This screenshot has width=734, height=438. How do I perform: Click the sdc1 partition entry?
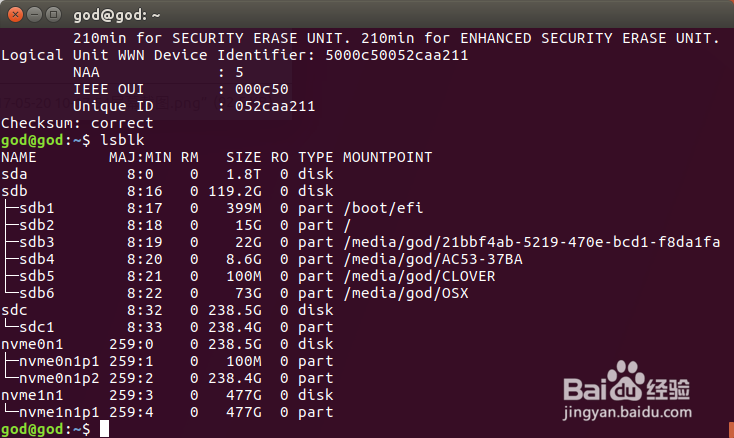point(37,327)
